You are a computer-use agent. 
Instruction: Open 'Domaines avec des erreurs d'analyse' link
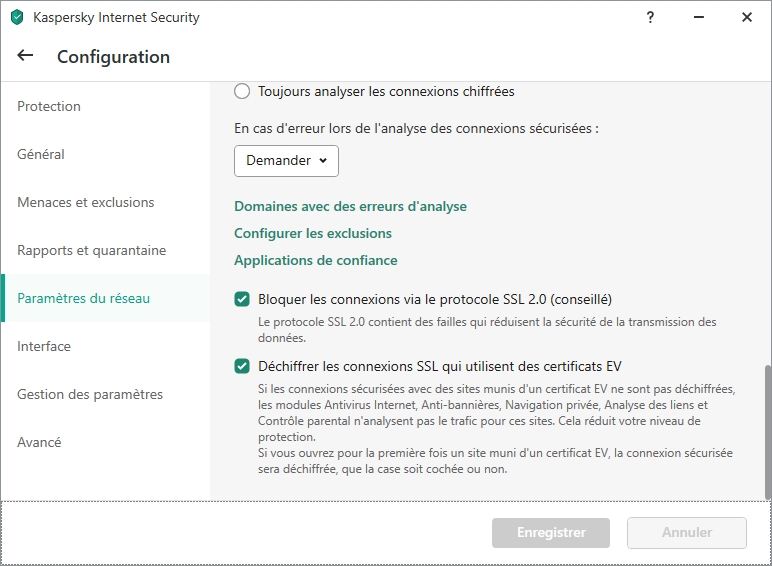[350, 206]
